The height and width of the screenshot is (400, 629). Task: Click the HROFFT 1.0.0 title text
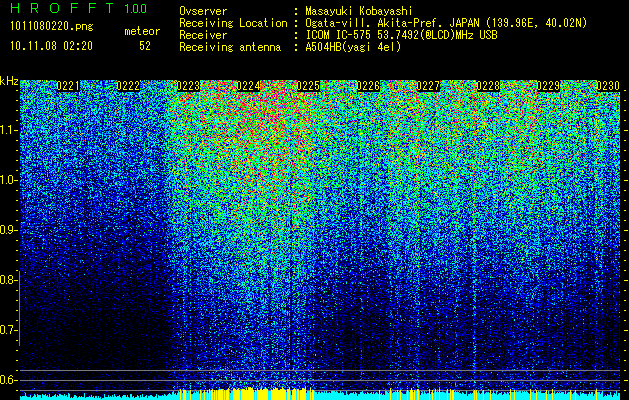click(x=79, y=8)
